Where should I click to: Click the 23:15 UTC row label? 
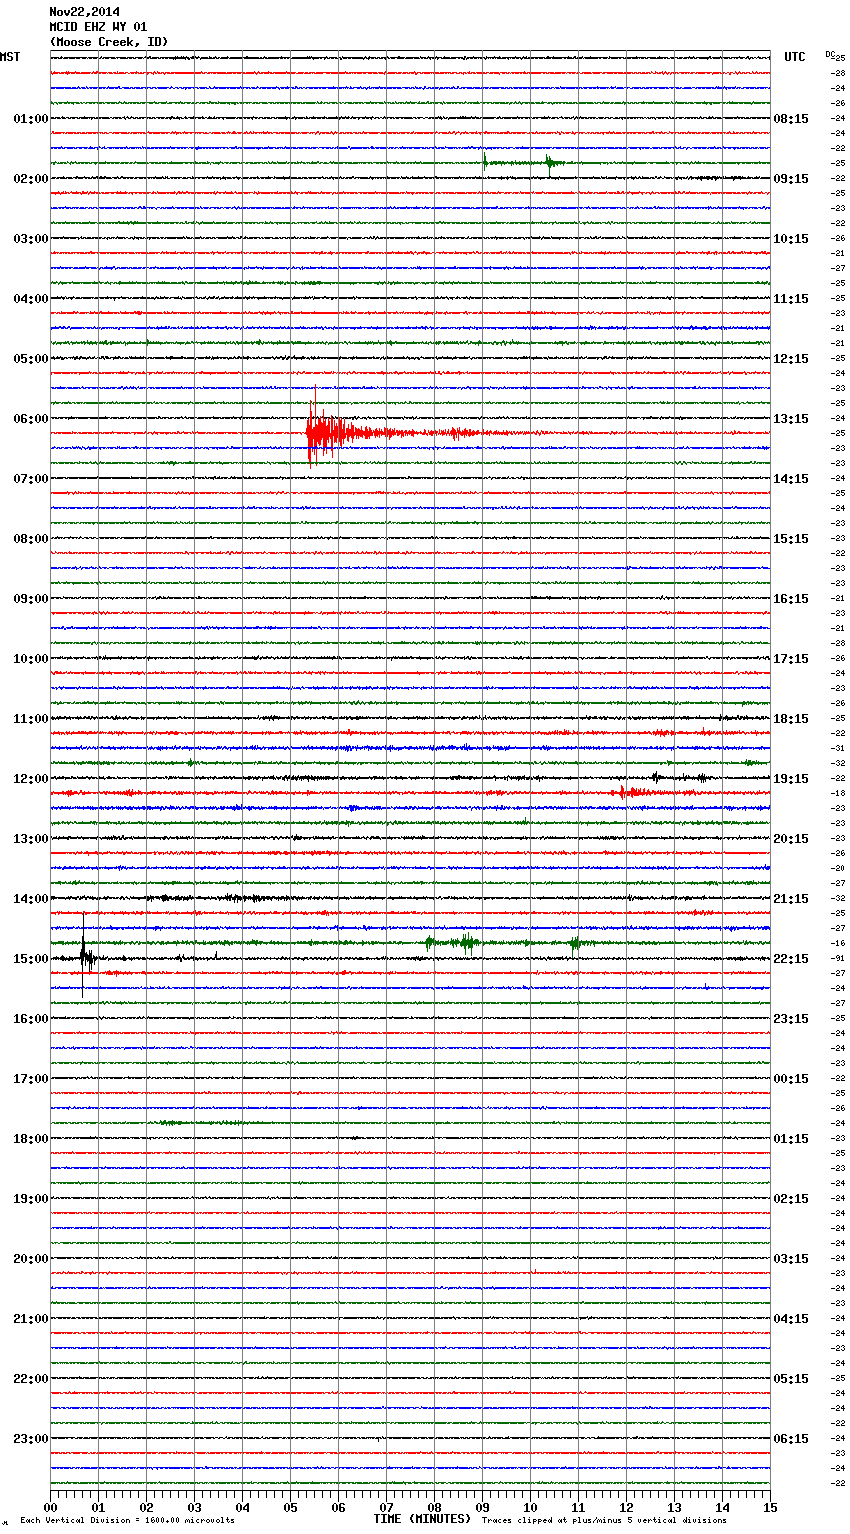click(x=791, y=1019)
